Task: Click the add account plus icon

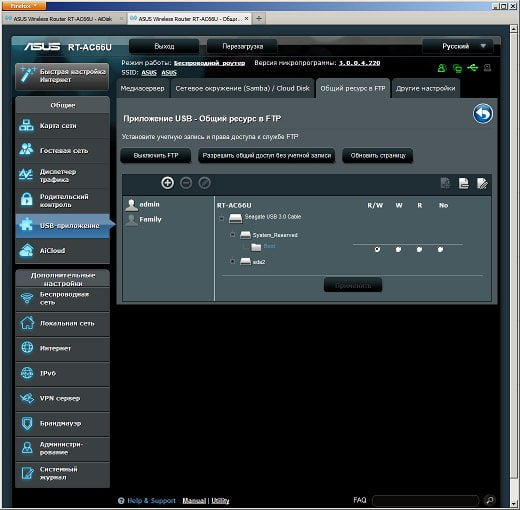Action: point(167,183)
